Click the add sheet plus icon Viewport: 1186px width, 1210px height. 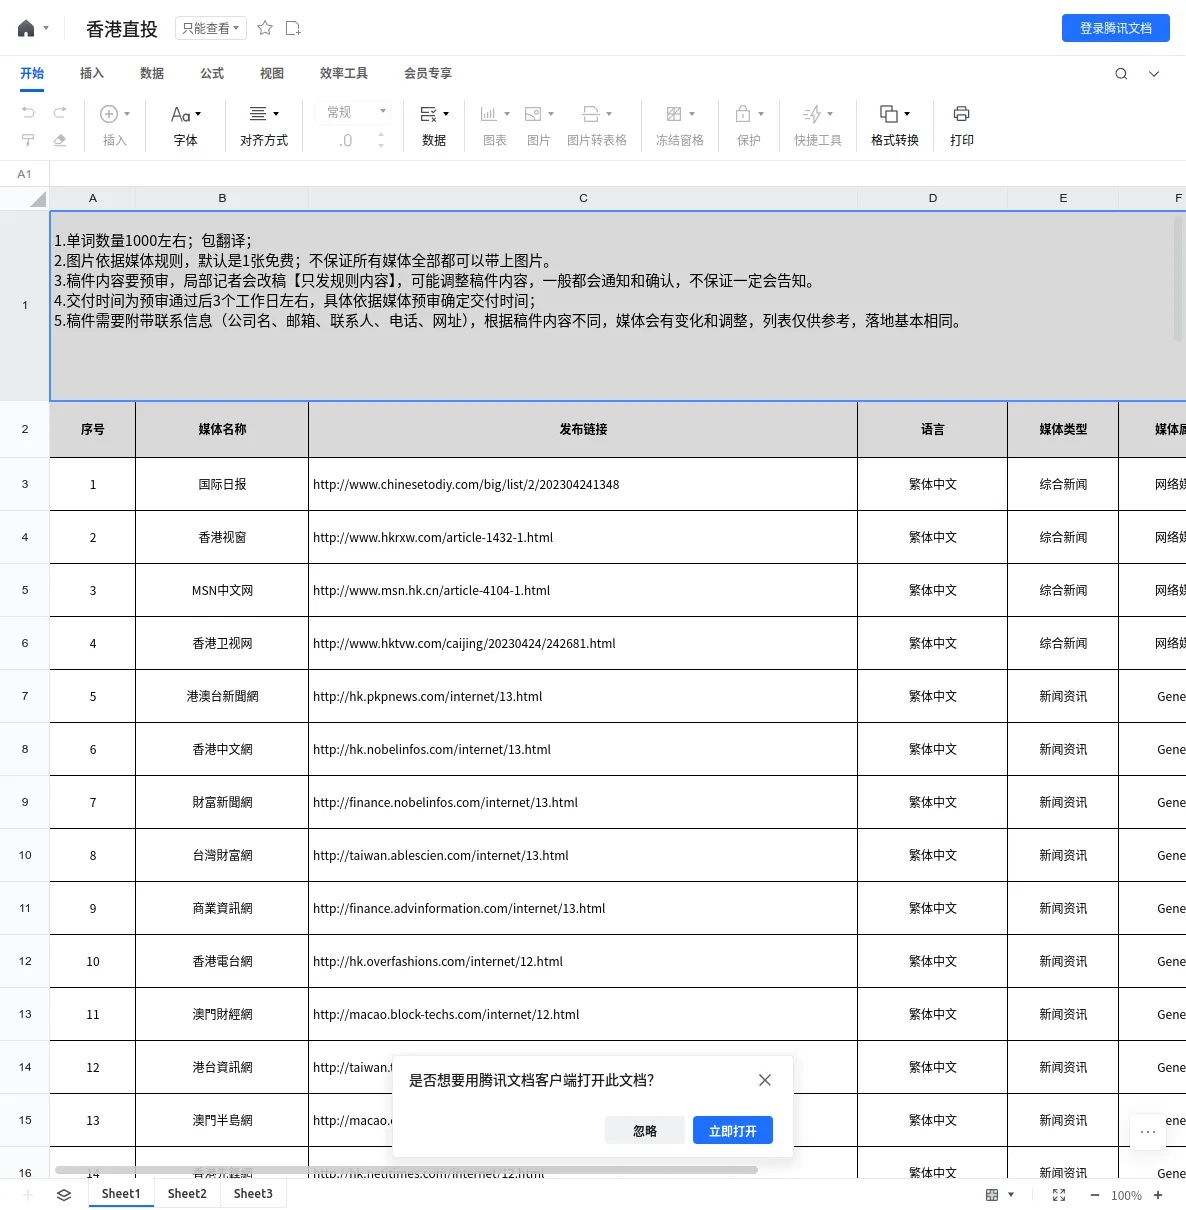pyautogui.click(x=28, y=1195)
